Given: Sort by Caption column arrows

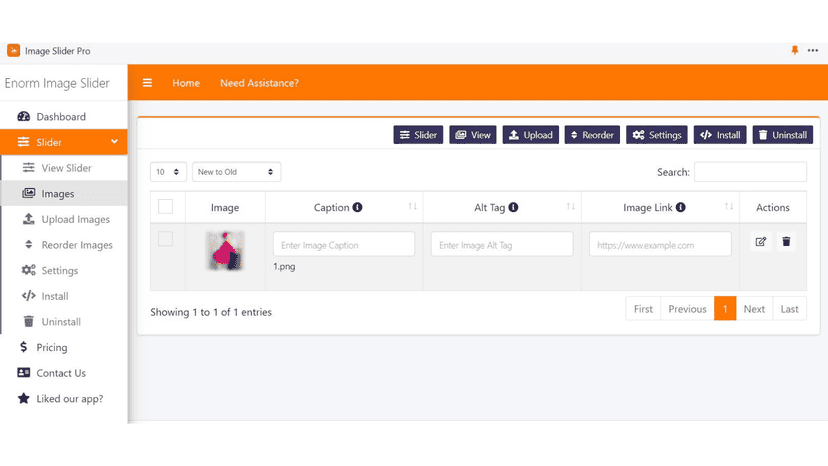Looking at the screenshot, I should coord(412,207).
